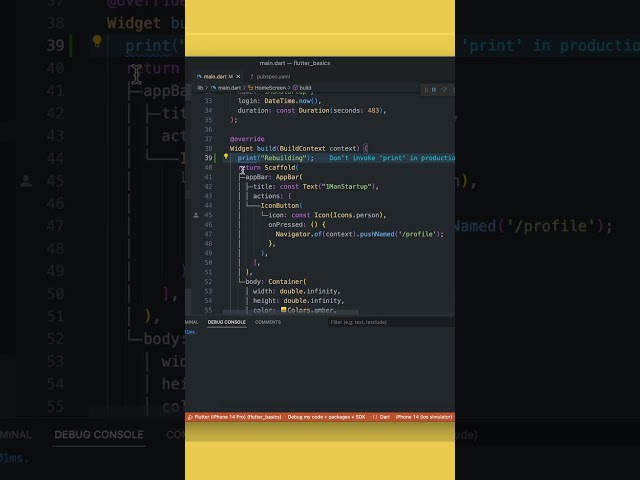Image resolution: width=640 pixels, height=480 pixels.
Task: Grab the debug toolbar drag handle
Action: point(426,89)
